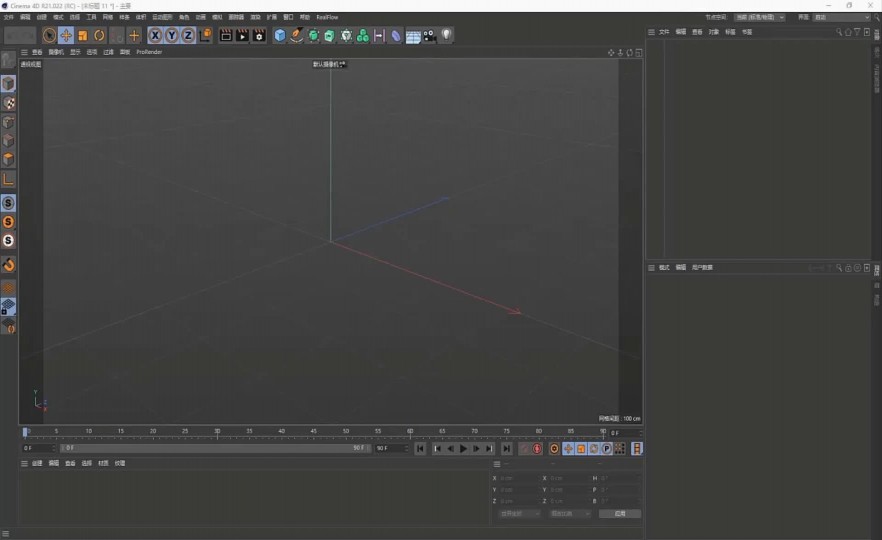Viewport: 882px width, 540px height.
Task: Add a Light object
Action: click(x=446, y=35)
